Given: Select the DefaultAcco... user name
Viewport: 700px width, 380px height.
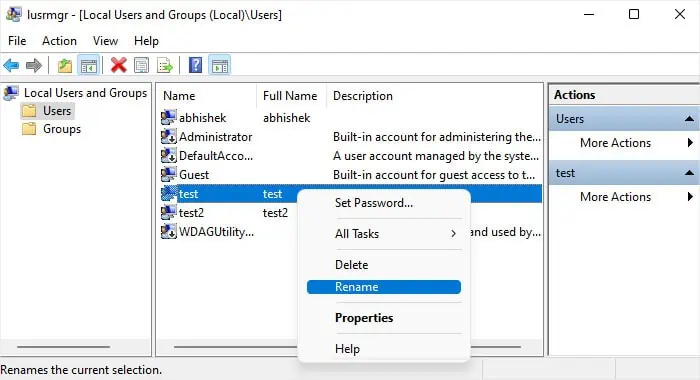Looking at the screenshot, I should [x=216, y=156].
